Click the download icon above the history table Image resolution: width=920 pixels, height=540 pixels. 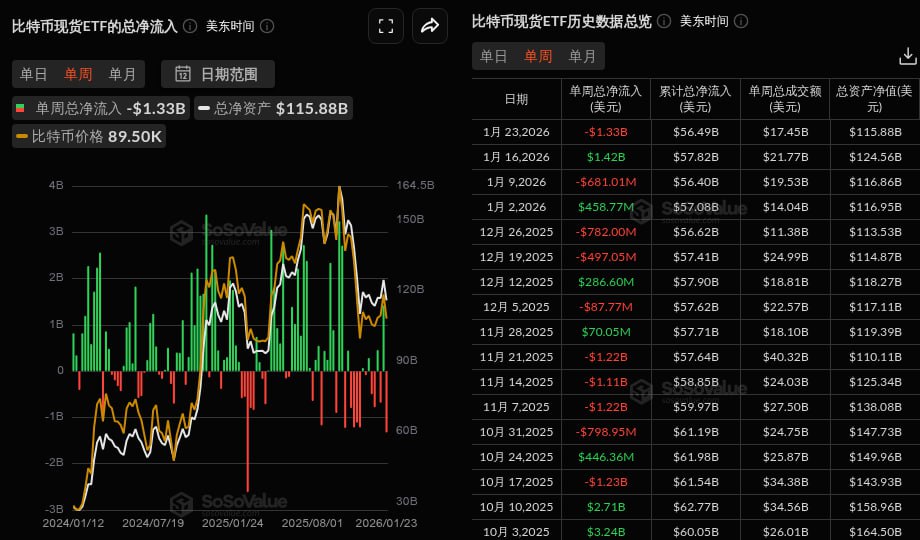pos(907,57)
